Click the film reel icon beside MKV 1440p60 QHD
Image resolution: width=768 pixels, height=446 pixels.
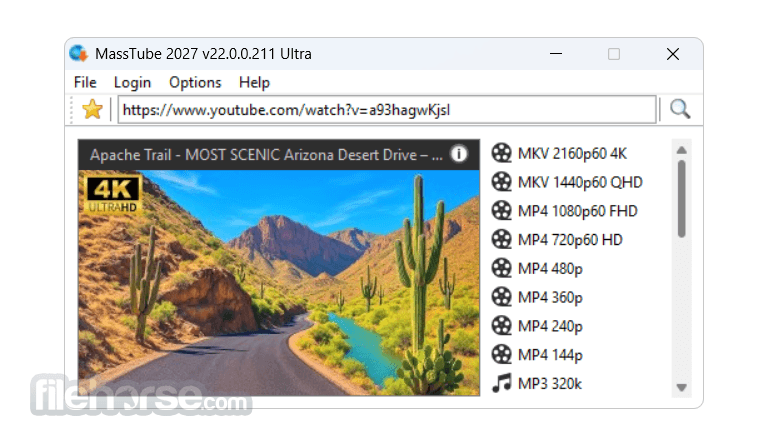[502, 182]
